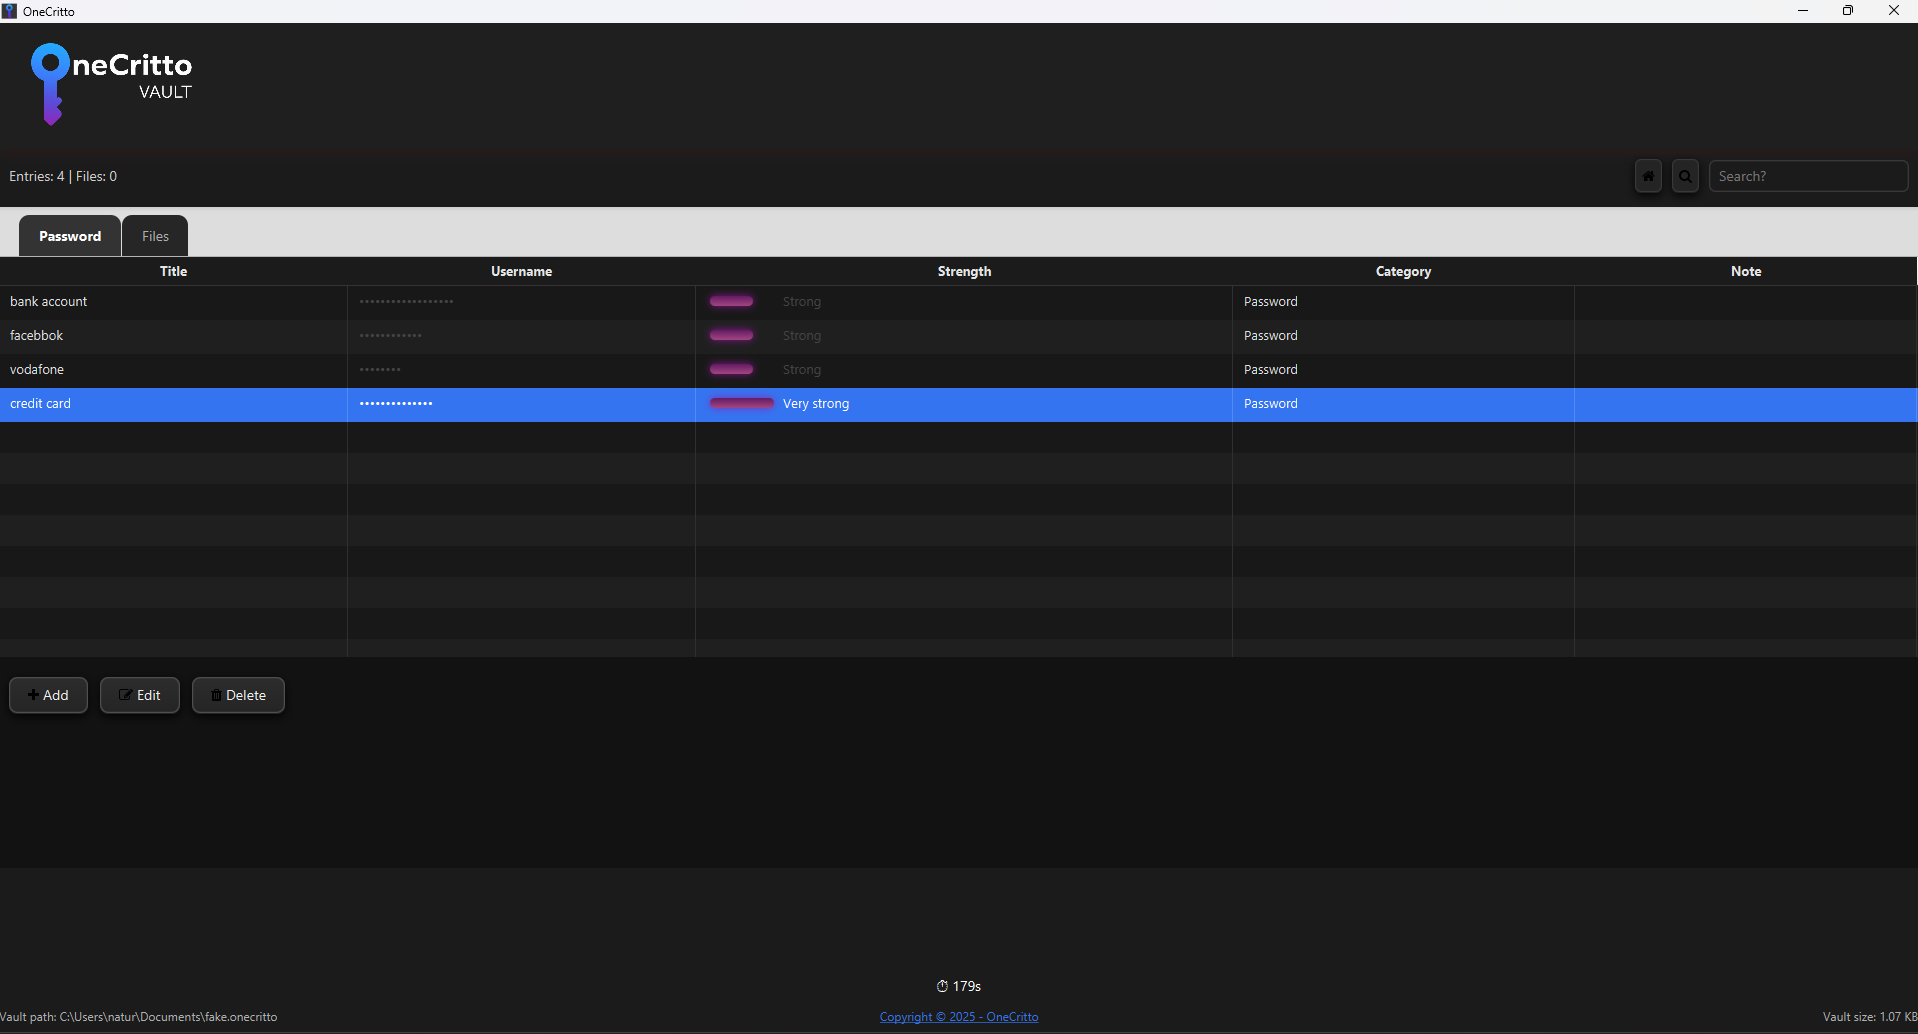Click the credit card strength bar
The height and width of the screenshot is (1034, 1918).
click(740, 403)
